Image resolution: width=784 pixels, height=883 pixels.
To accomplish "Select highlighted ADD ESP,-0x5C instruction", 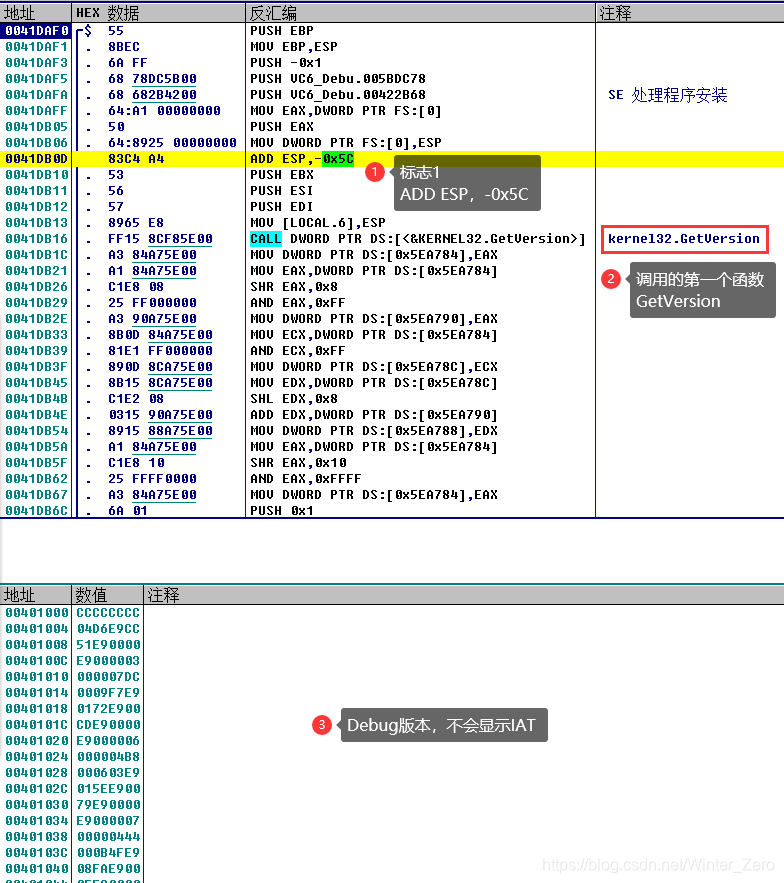I will [x=302, y=159].
